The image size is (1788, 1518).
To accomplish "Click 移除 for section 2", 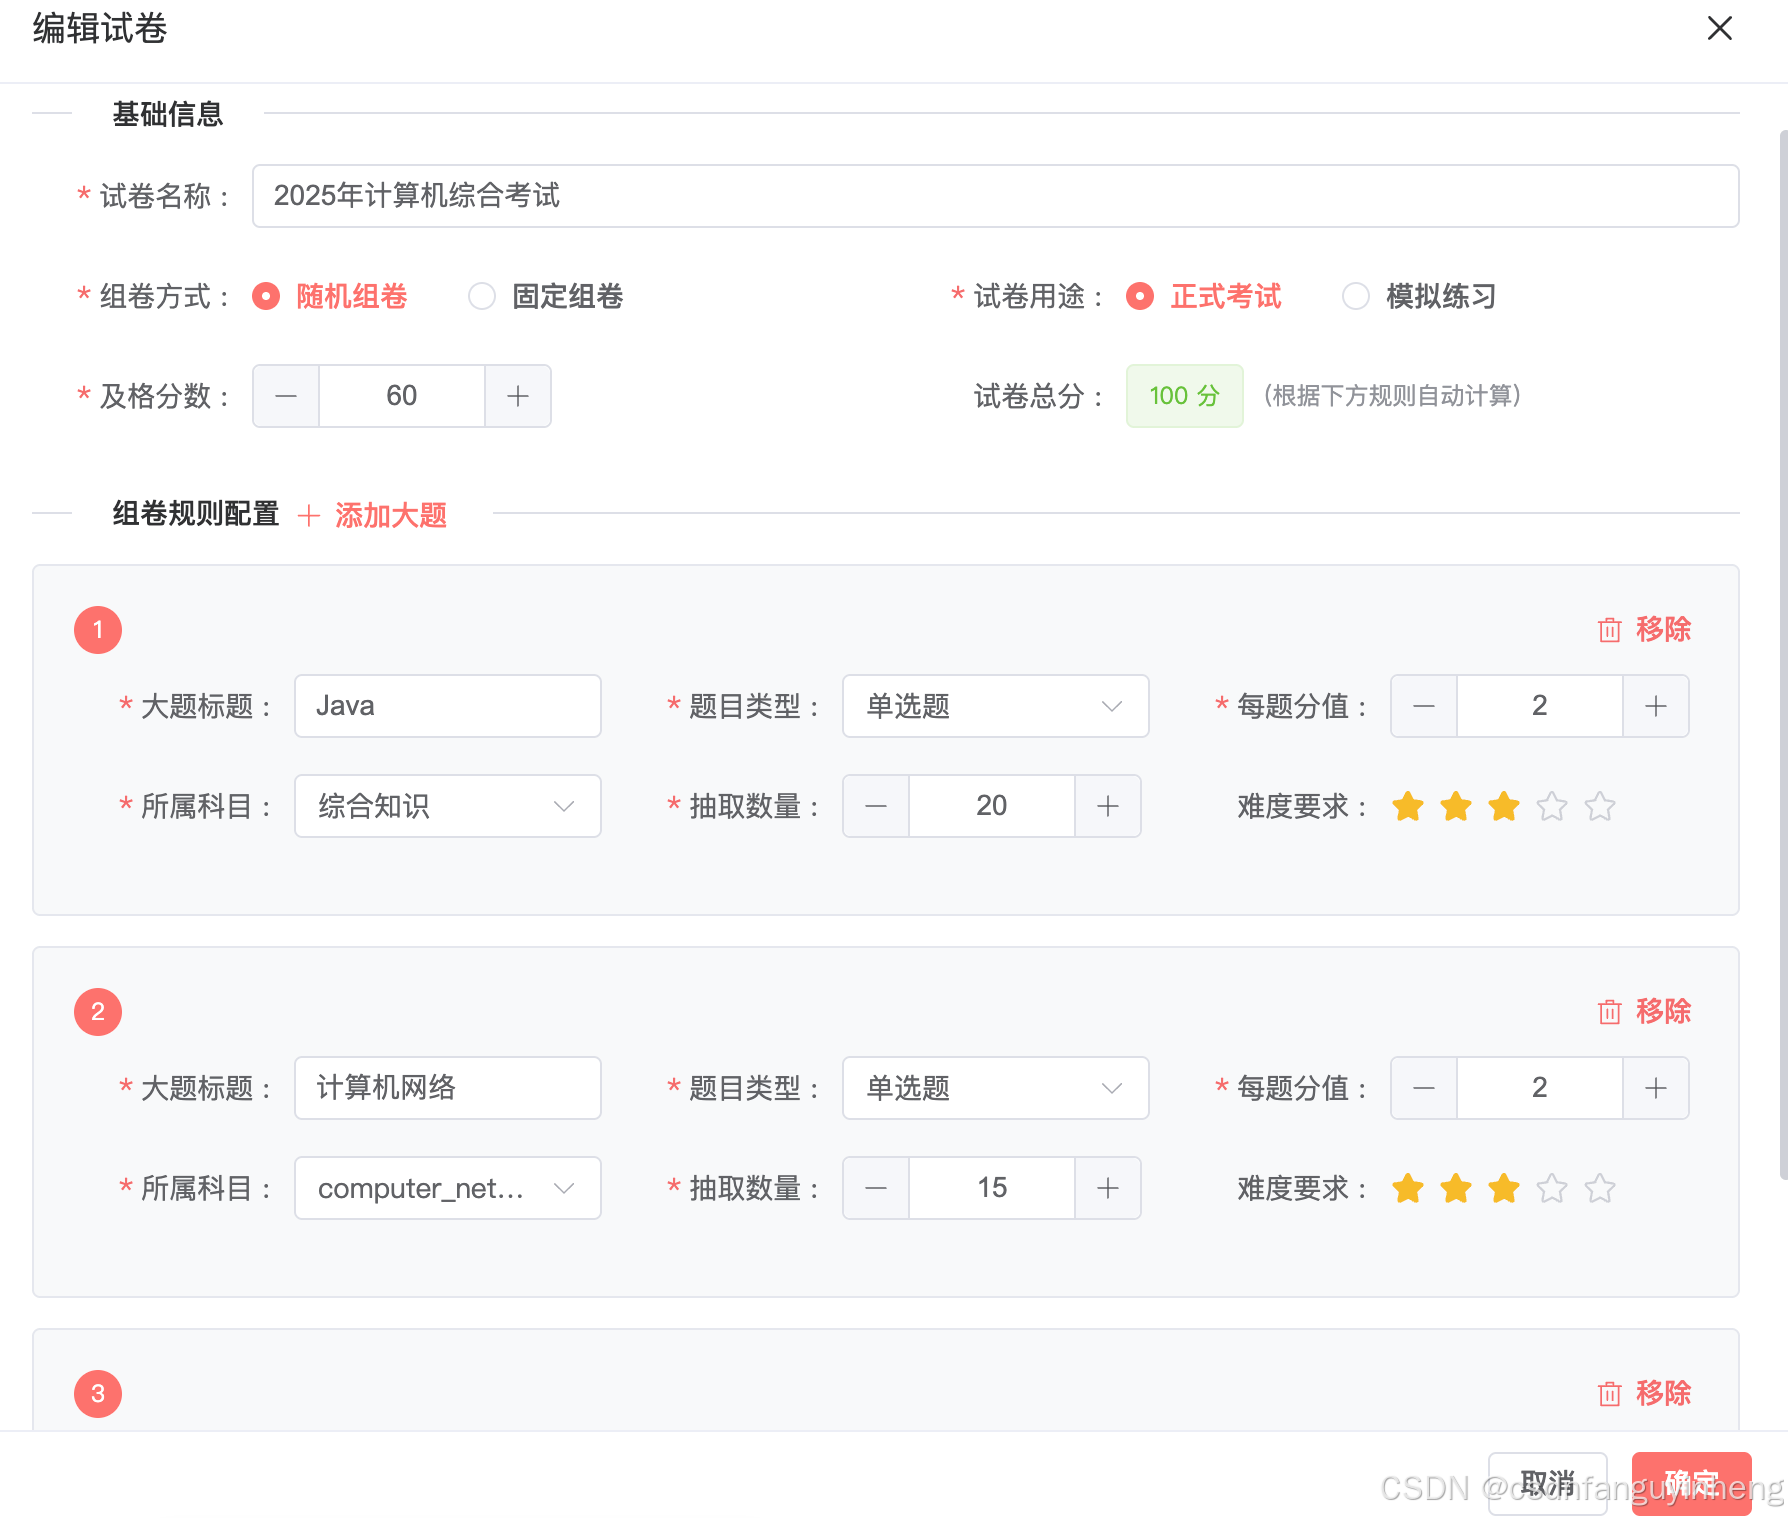I will (x=1663, y=1011).
